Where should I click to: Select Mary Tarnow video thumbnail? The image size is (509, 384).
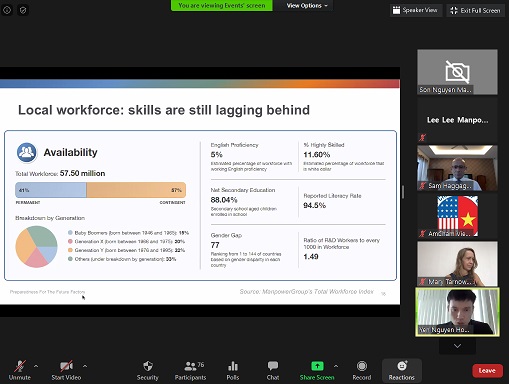coord(457,264)
